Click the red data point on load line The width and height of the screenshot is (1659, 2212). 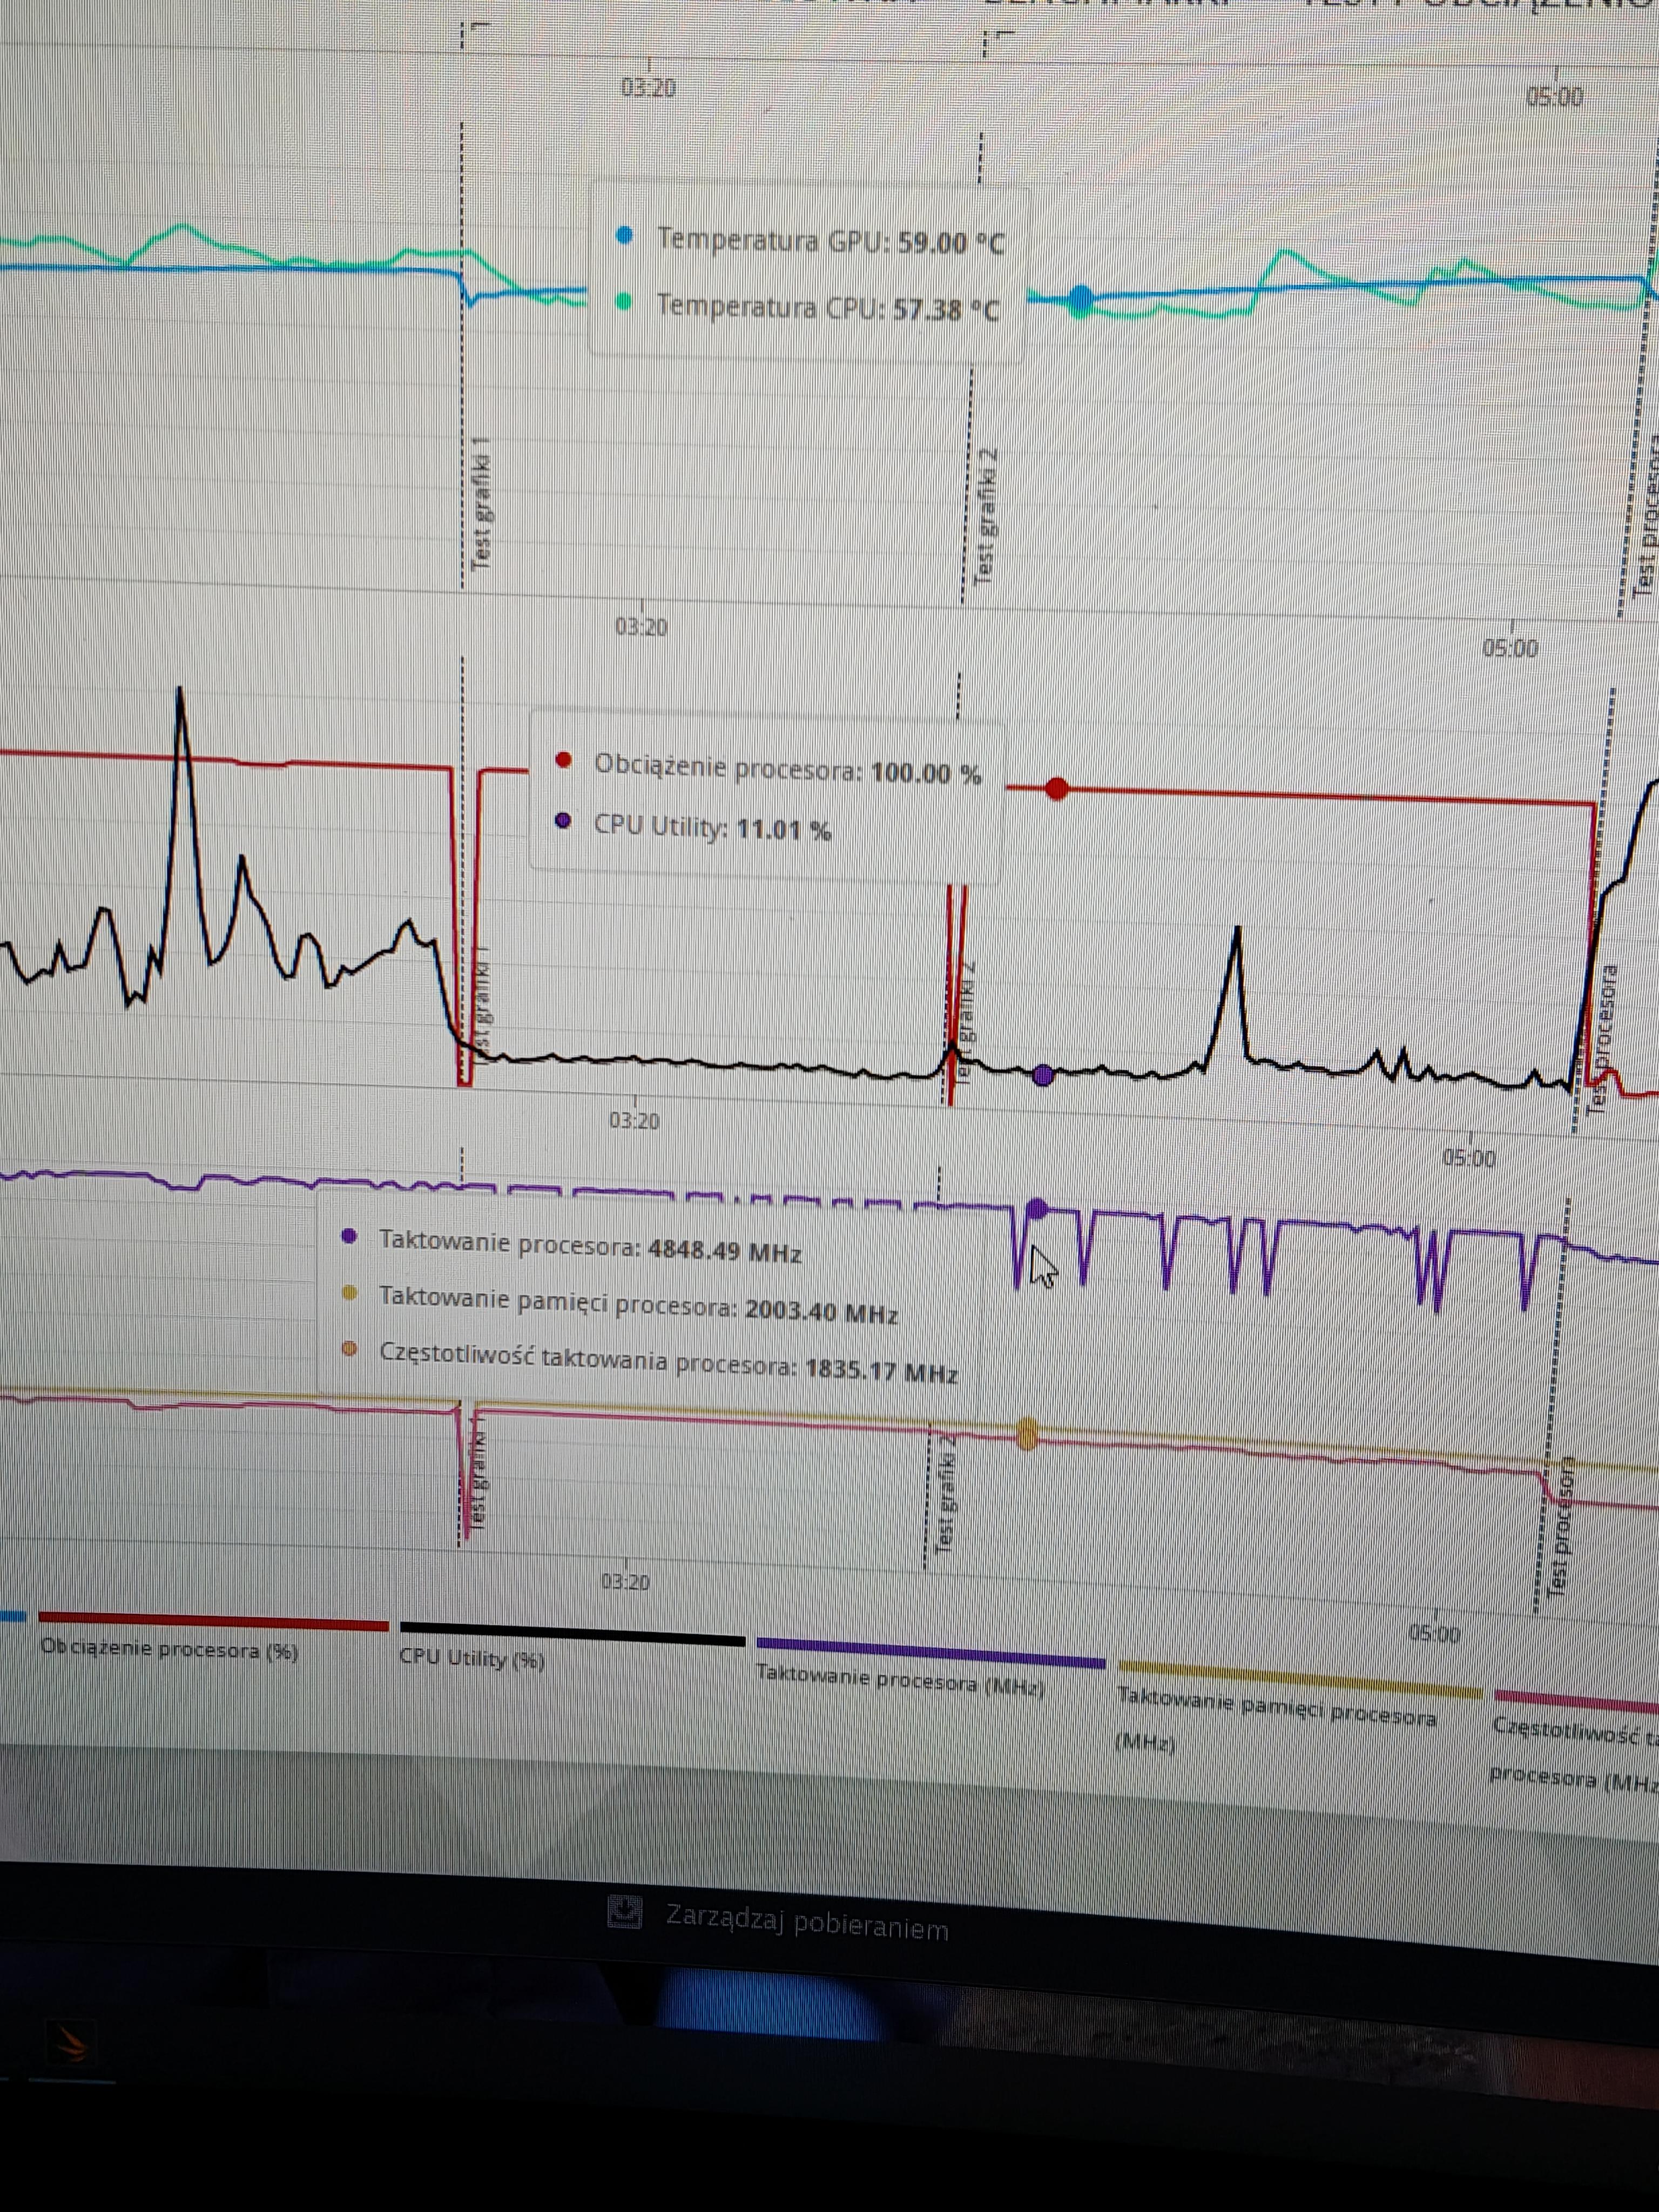tap(1057, 789)
